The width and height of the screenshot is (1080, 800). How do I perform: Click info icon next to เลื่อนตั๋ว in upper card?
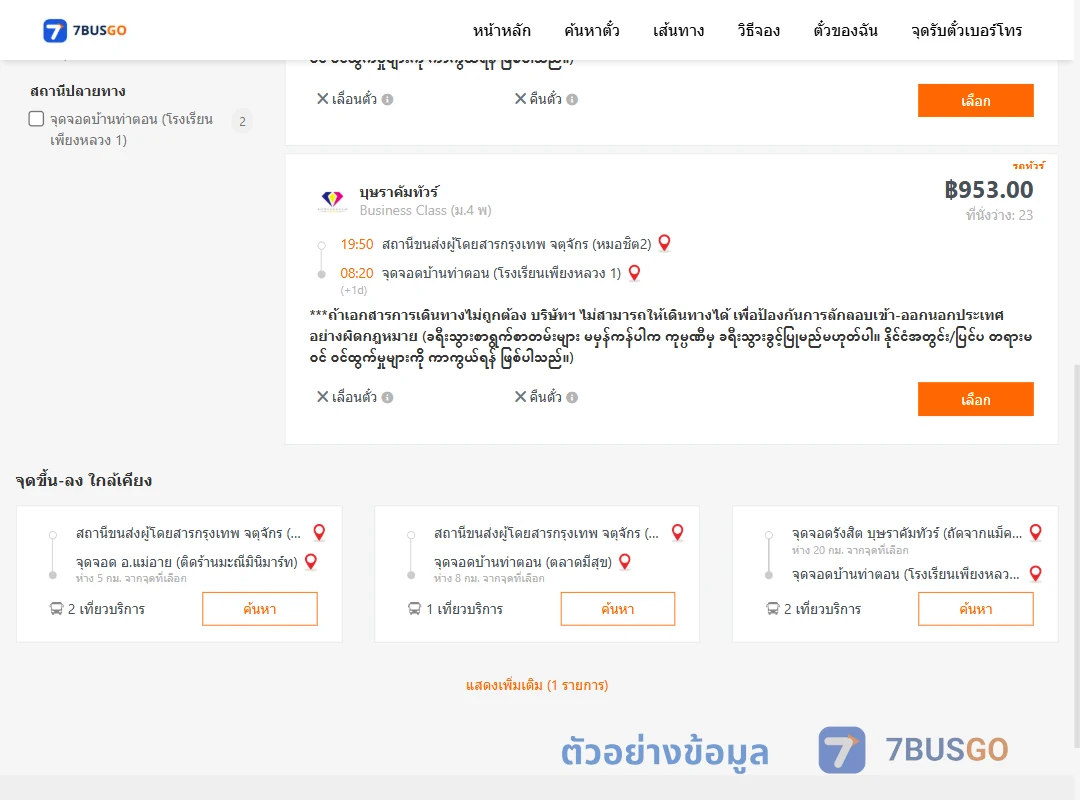tap(388, 99)
